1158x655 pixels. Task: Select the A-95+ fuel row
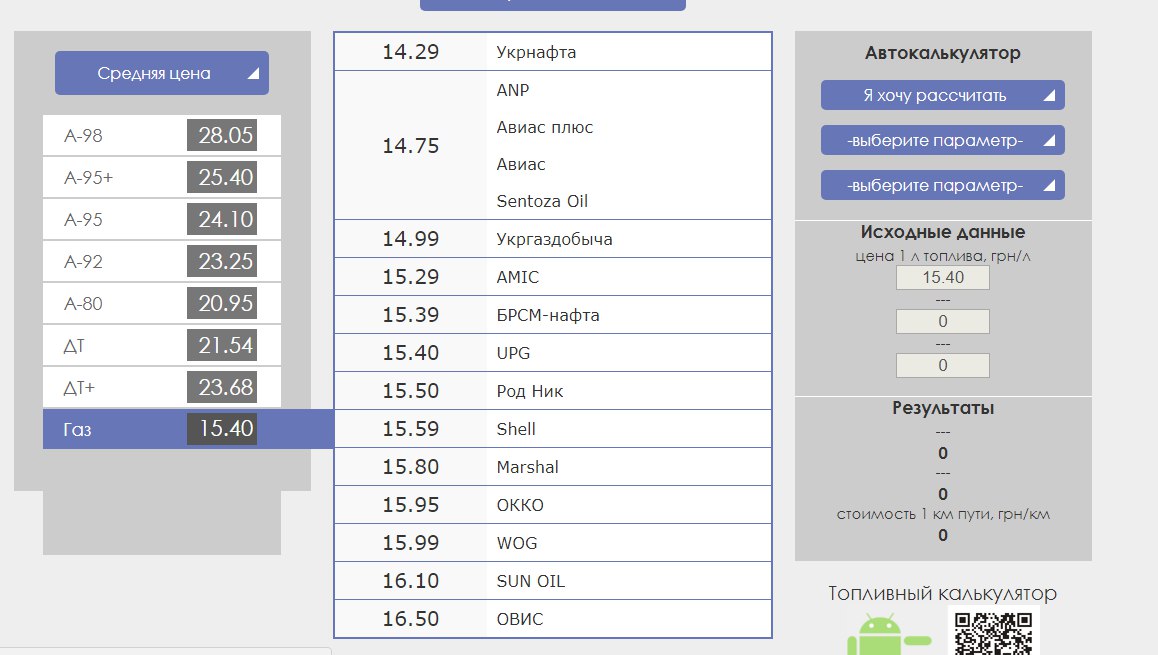162,177
